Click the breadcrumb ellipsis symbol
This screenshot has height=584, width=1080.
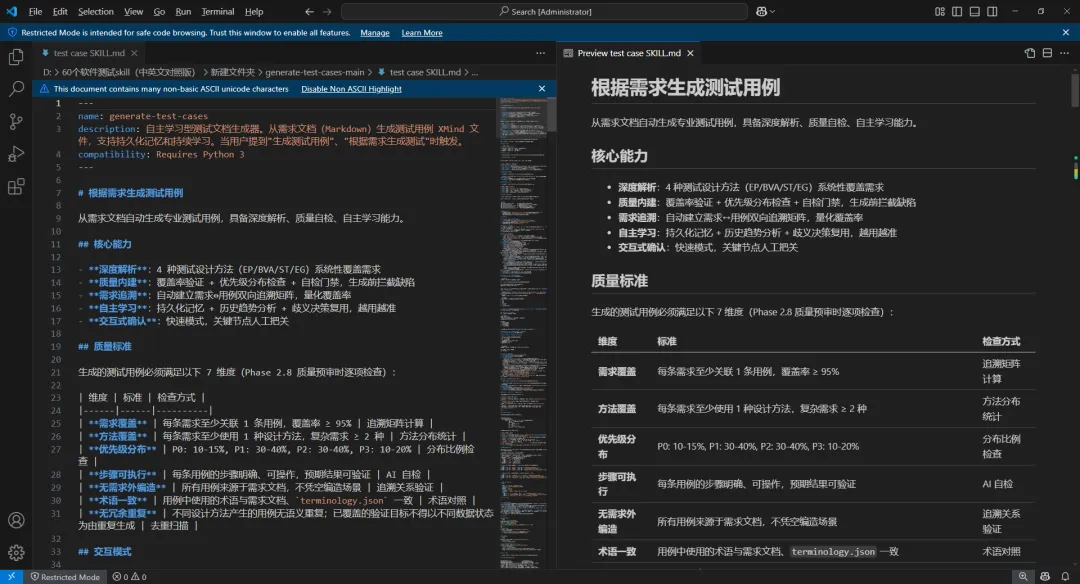(475, 72)
